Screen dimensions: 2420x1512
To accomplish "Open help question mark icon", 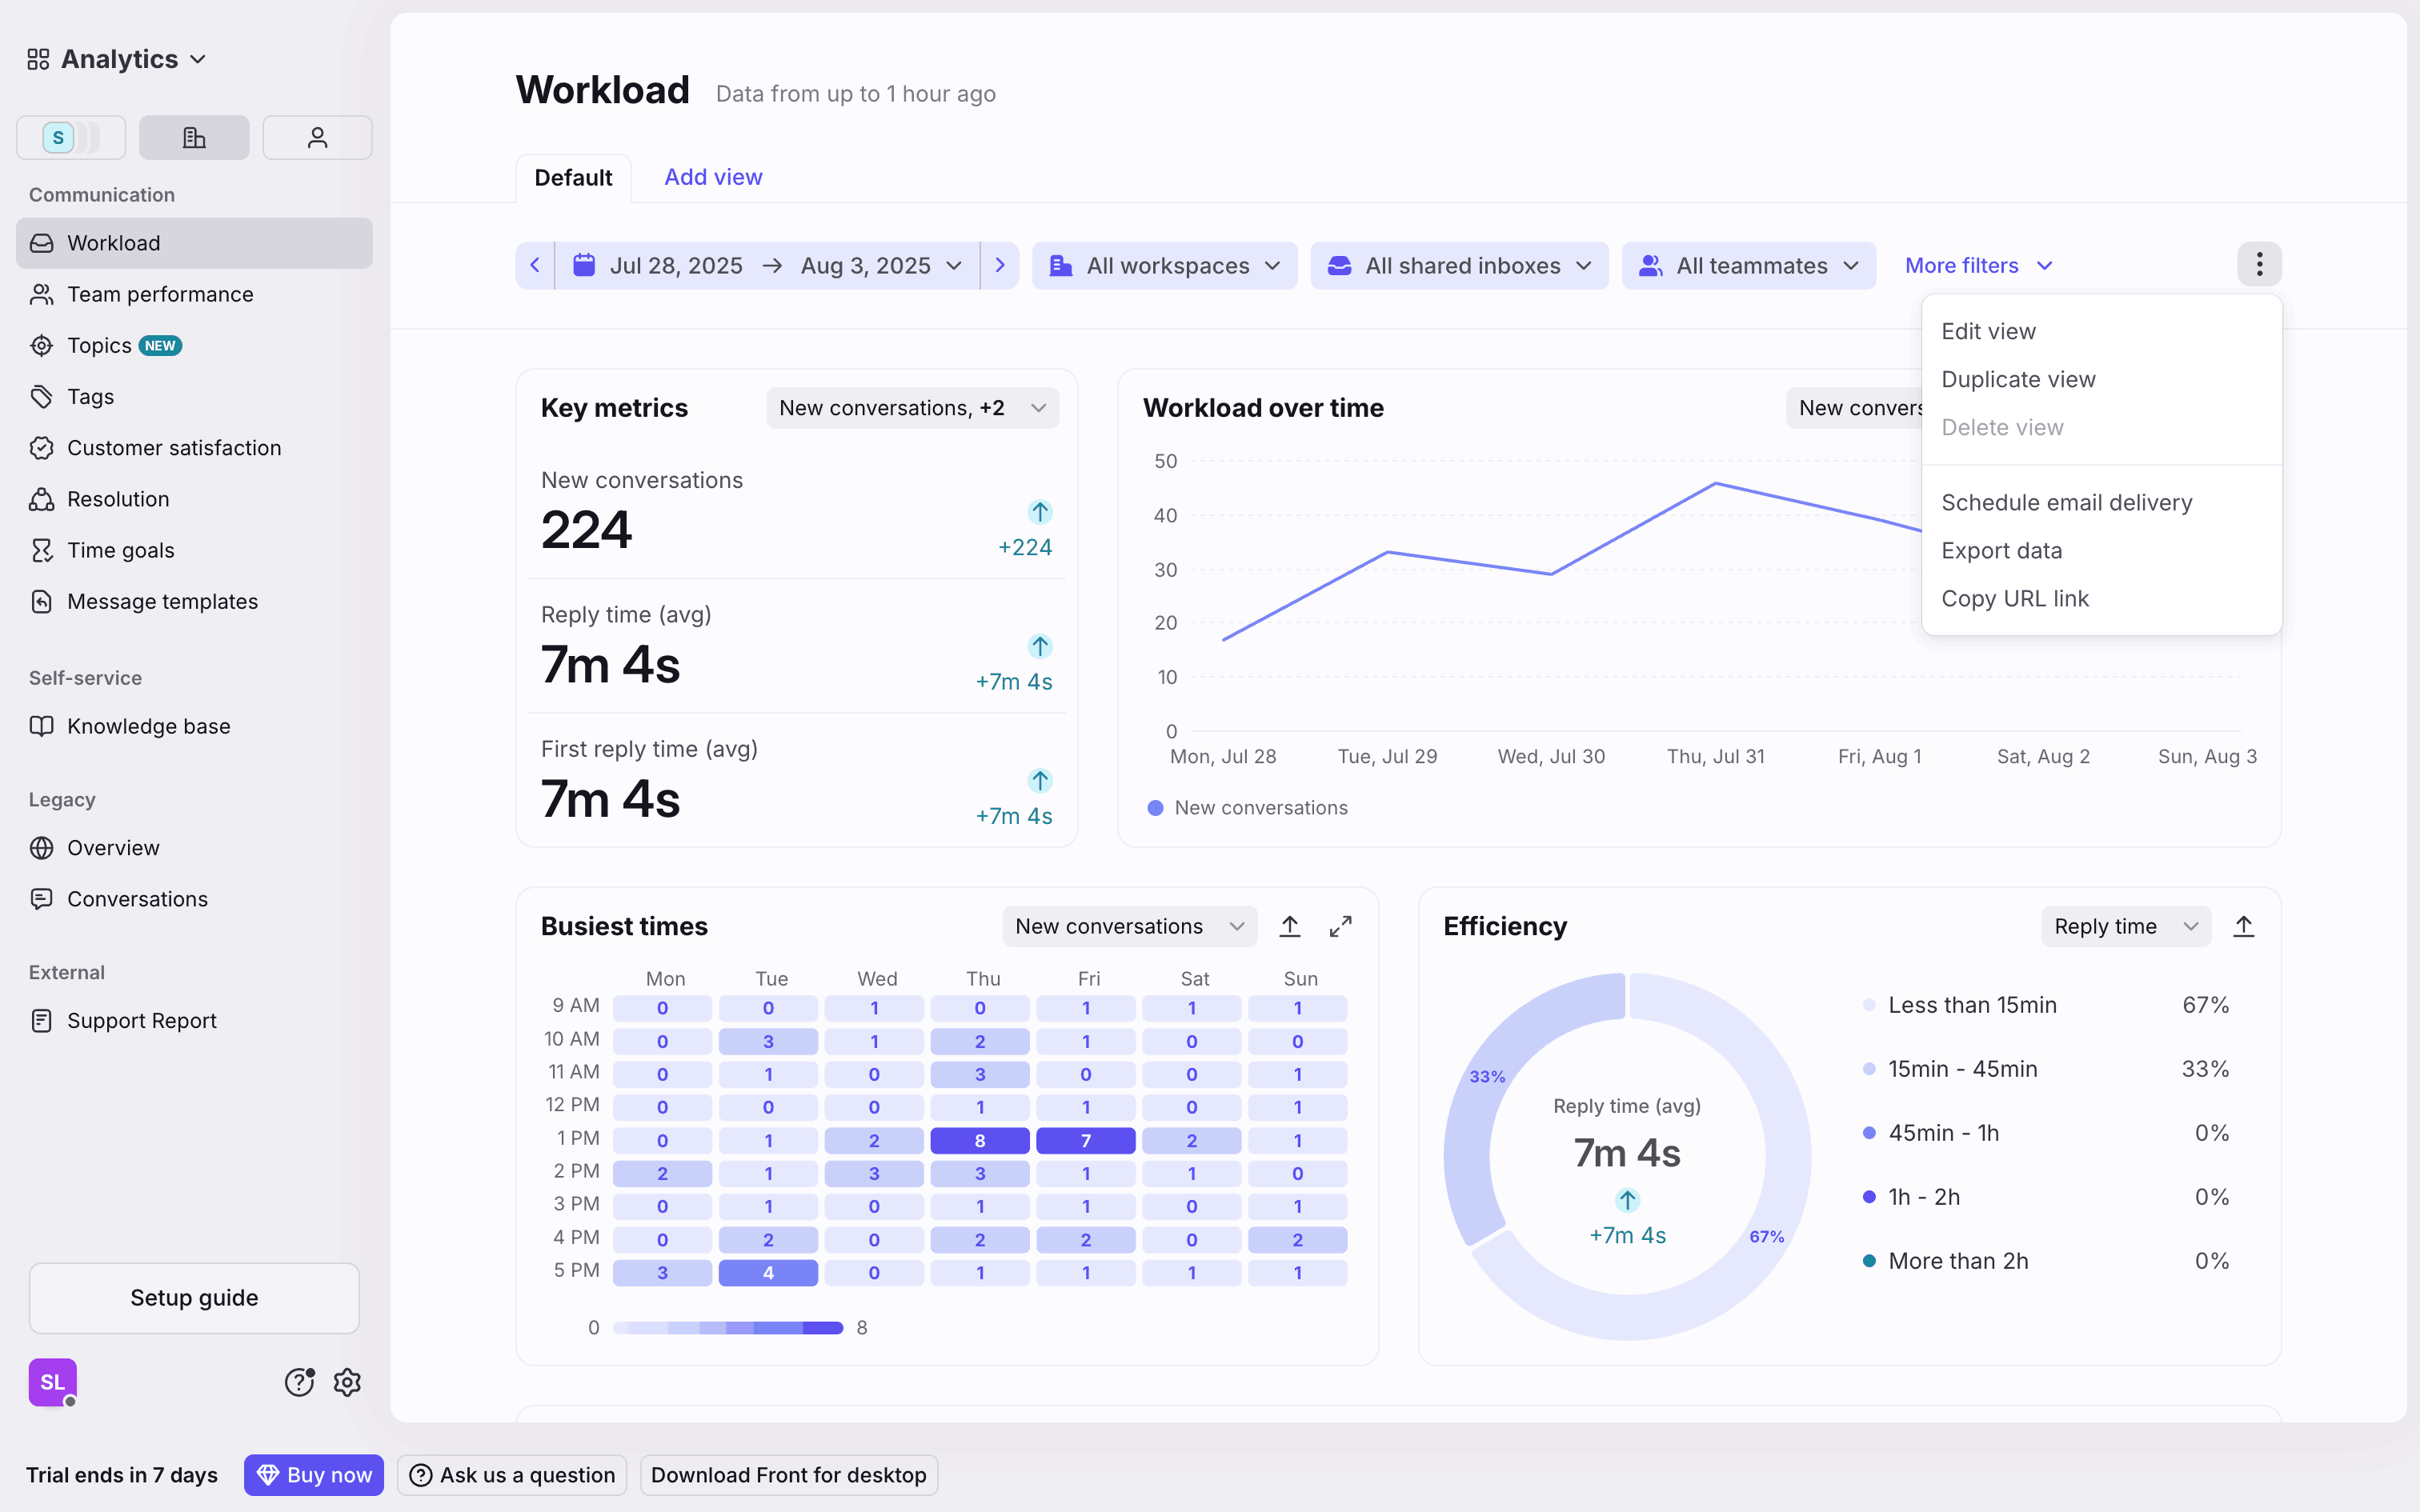I will (x=299, y=1382).
